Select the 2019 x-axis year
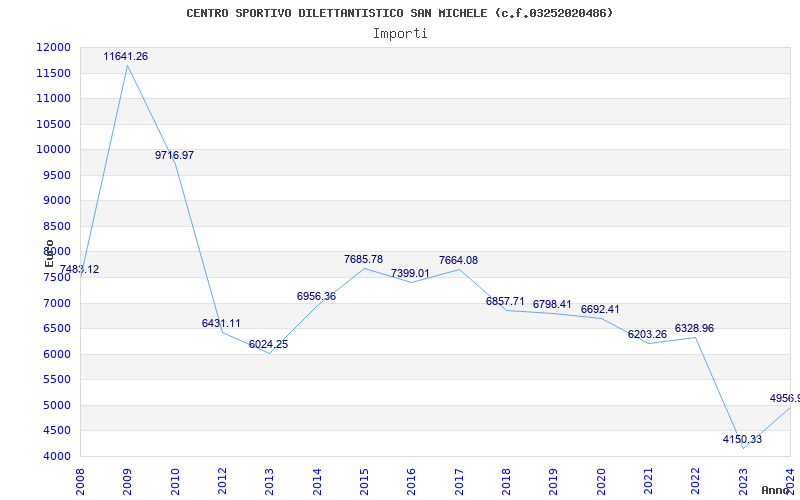Viewport: 800px width, 500px height. pos(554,482)
